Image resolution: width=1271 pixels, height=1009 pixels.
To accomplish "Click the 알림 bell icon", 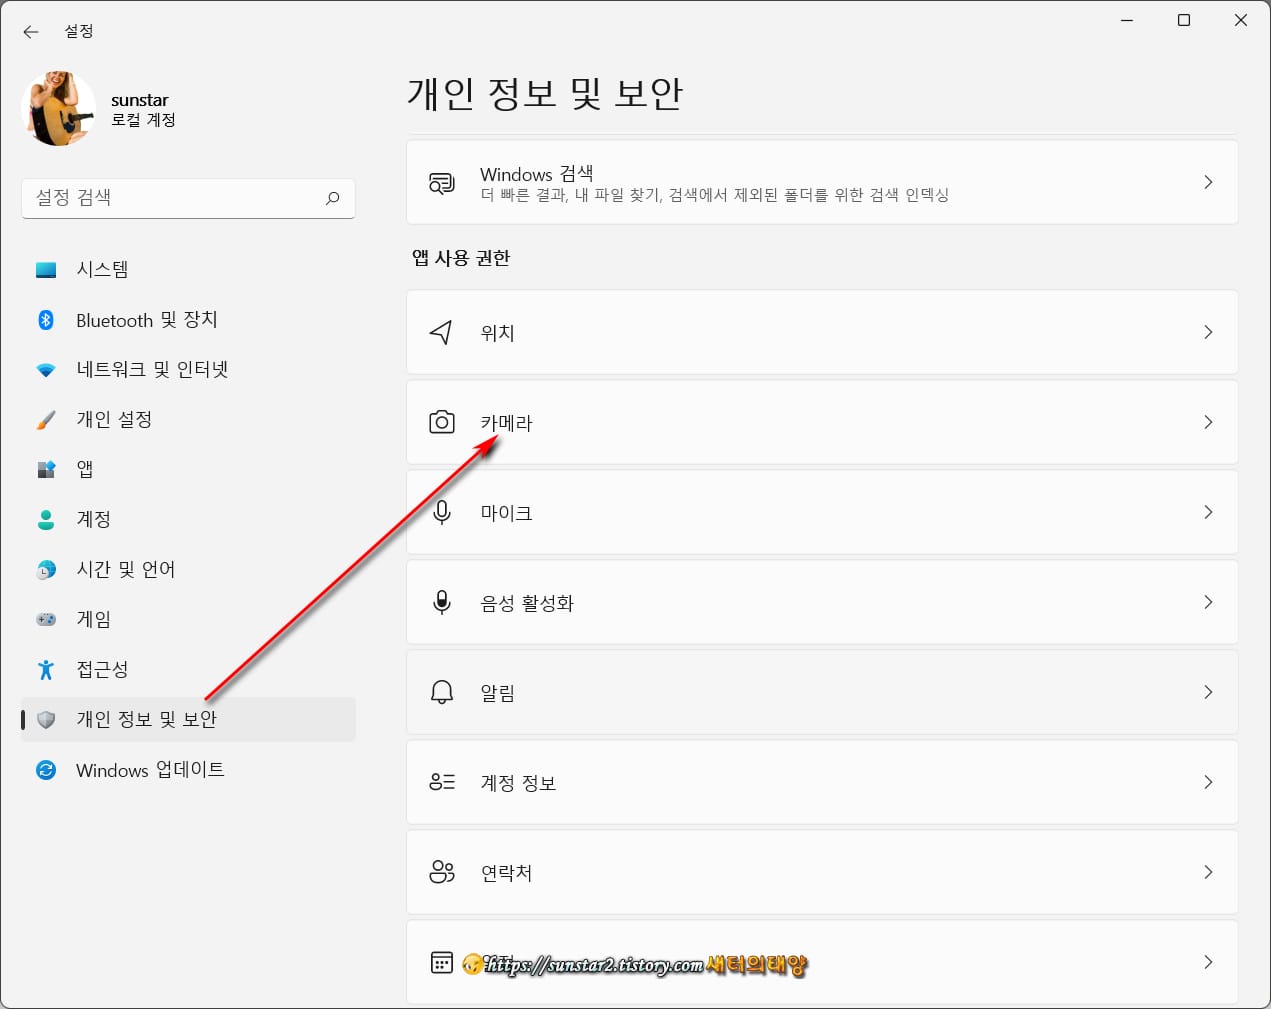I will (441, 692).
